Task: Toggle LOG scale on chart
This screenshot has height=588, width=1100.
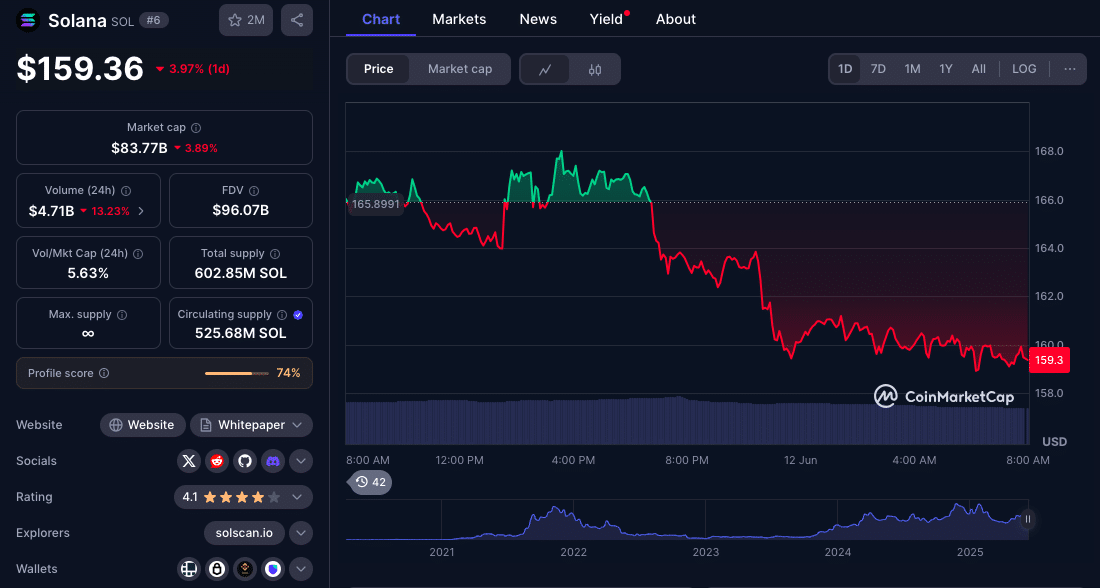Action: 1024,69
